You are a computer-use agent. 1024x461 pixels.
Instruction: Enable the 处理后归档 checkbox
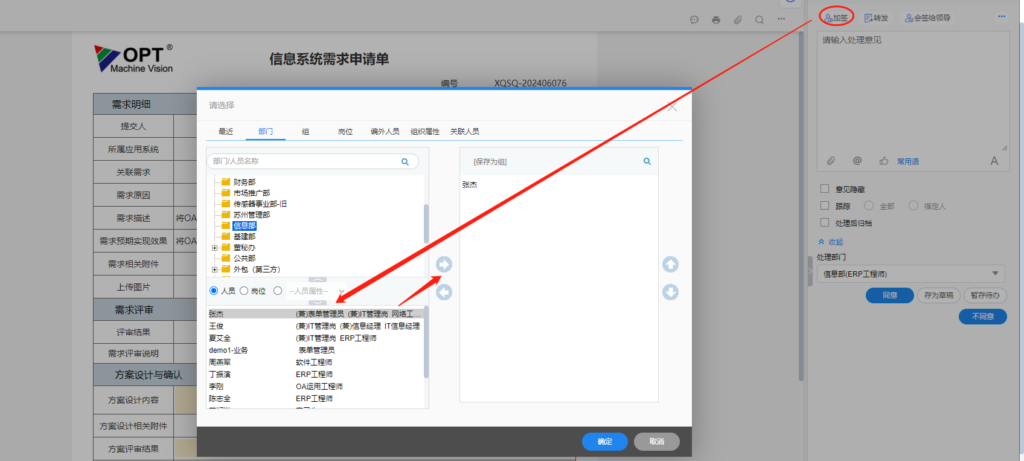point(823,222)
